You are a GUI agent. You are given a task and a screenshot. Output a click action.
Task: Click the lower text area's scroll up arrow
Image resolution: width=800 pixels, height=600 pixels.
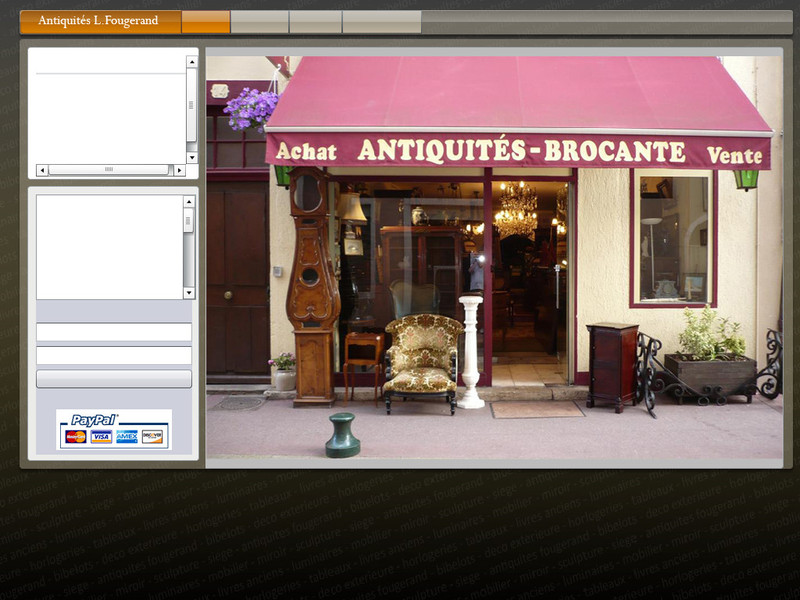[x=189, y=201]
